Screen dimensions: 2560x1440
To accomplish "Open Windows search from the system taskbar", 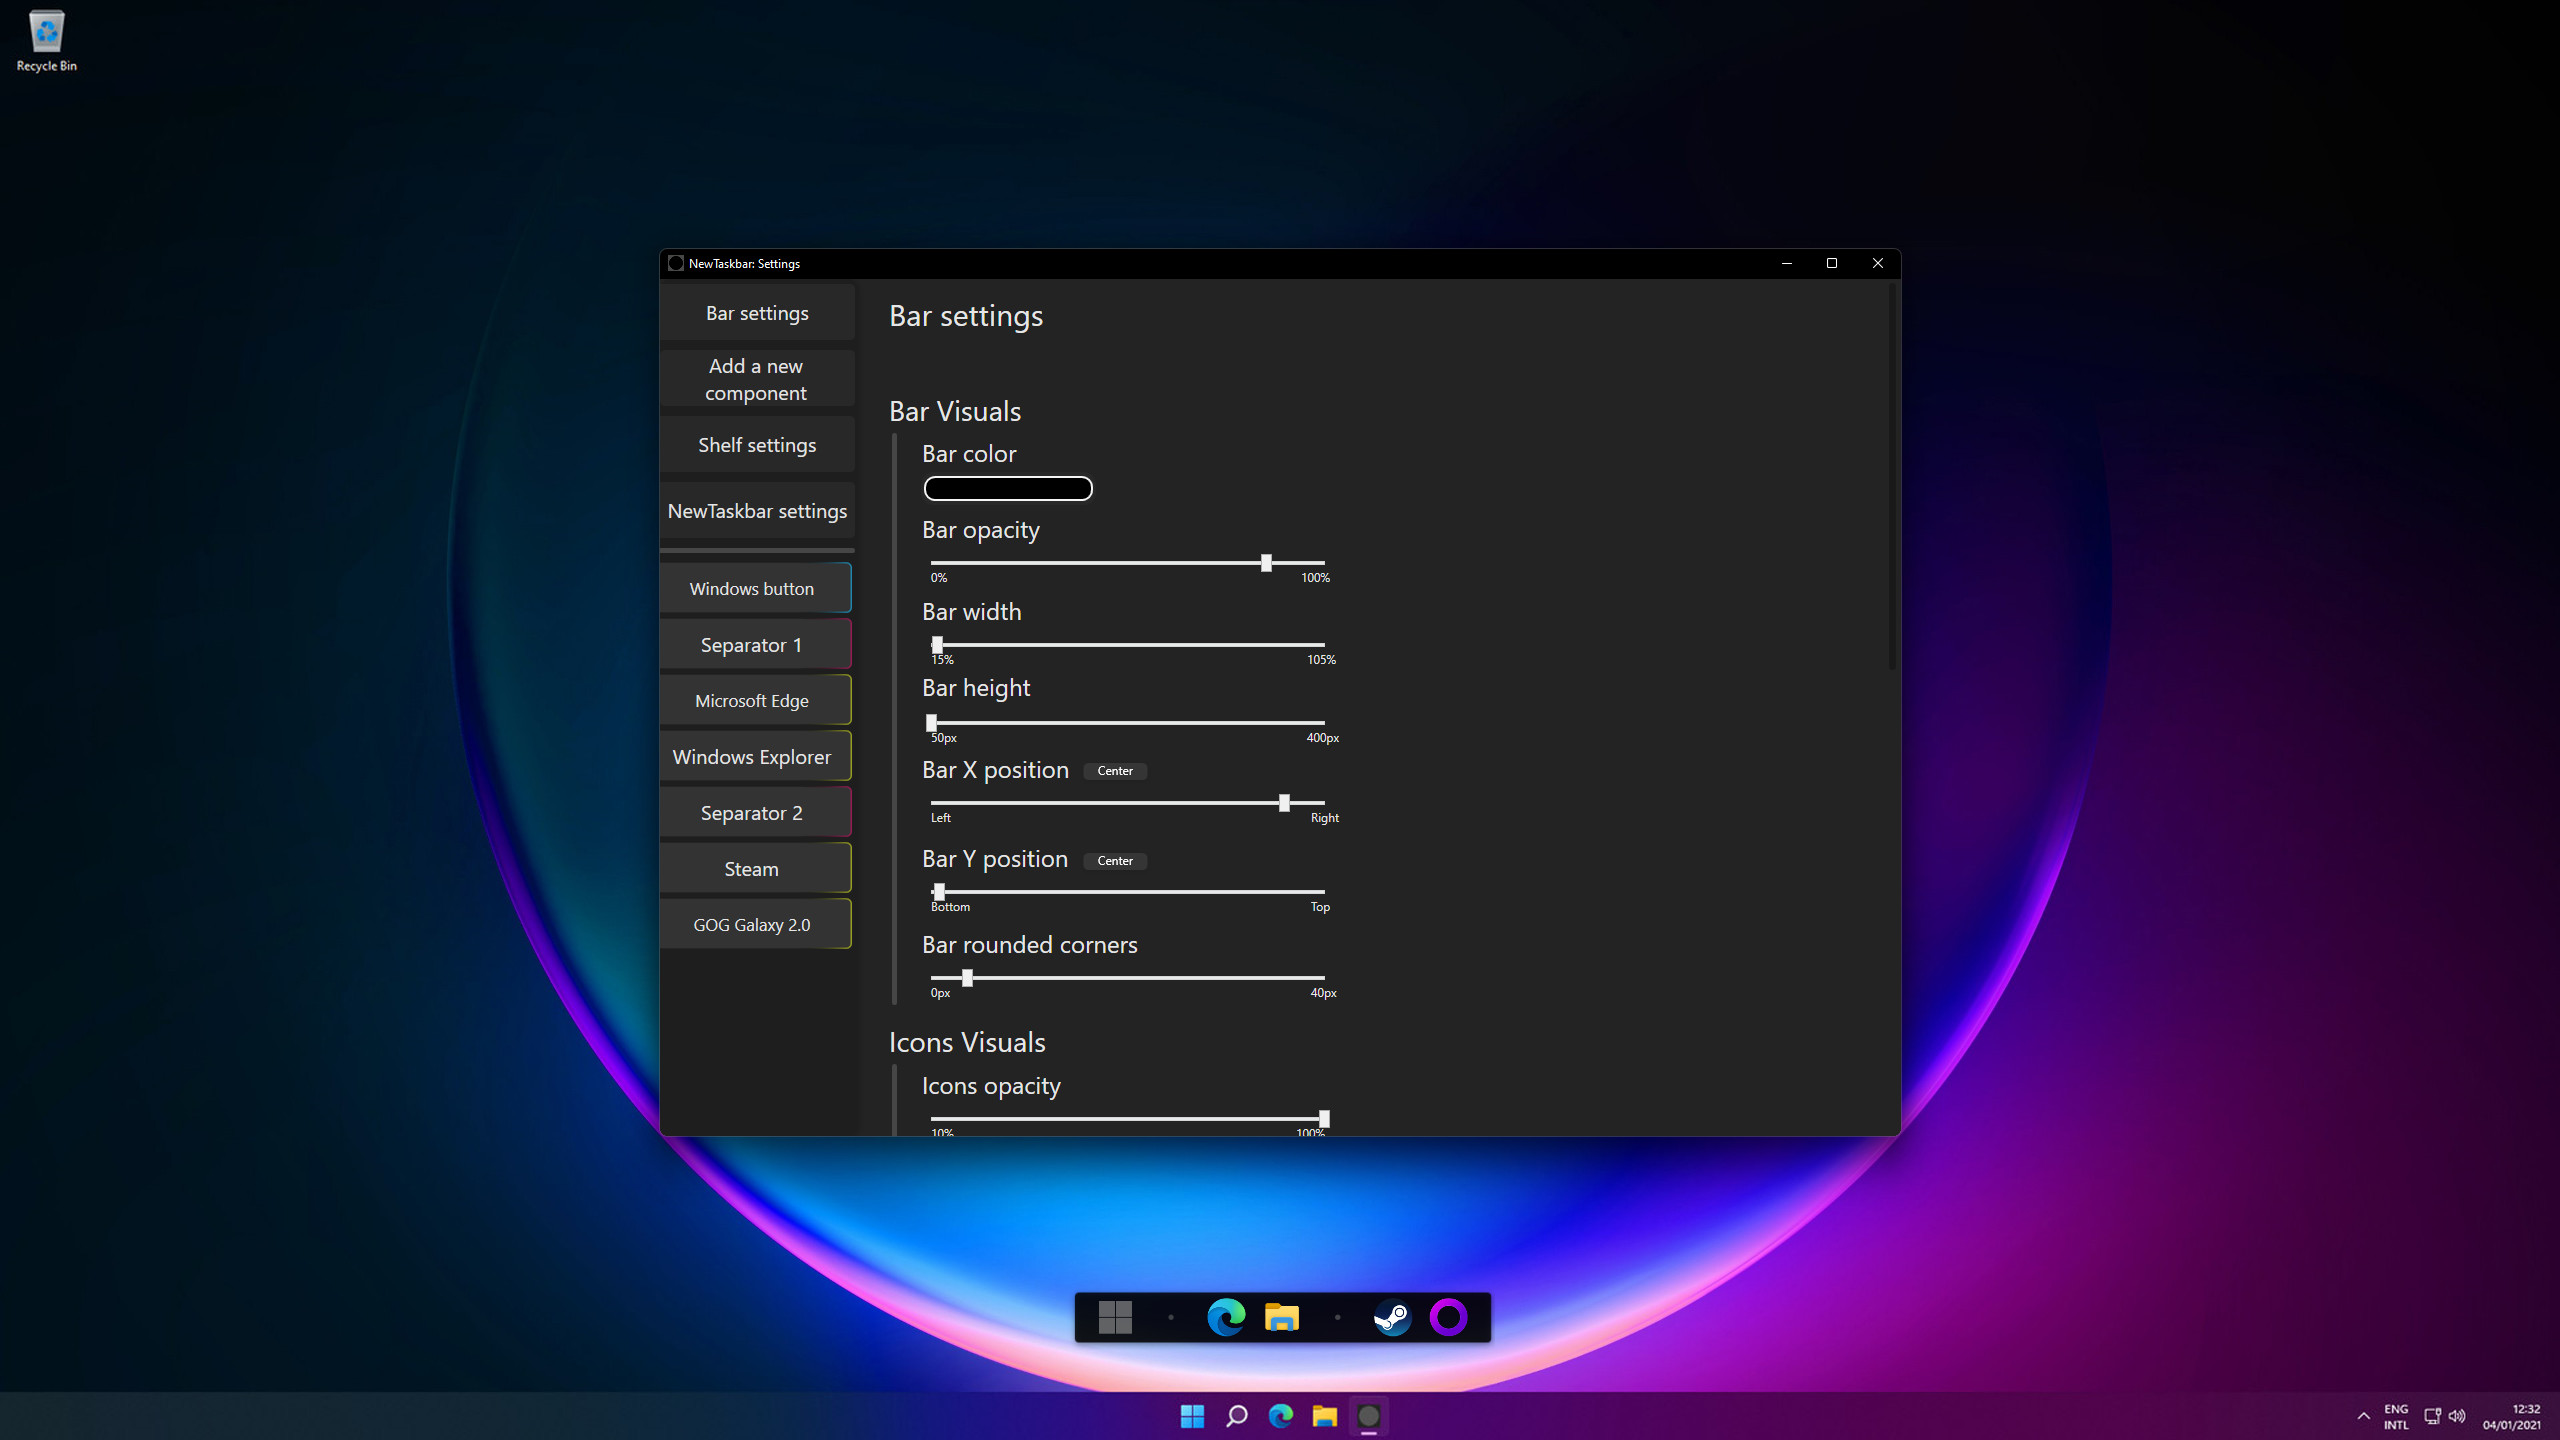I will [x=1236, y=1416].
